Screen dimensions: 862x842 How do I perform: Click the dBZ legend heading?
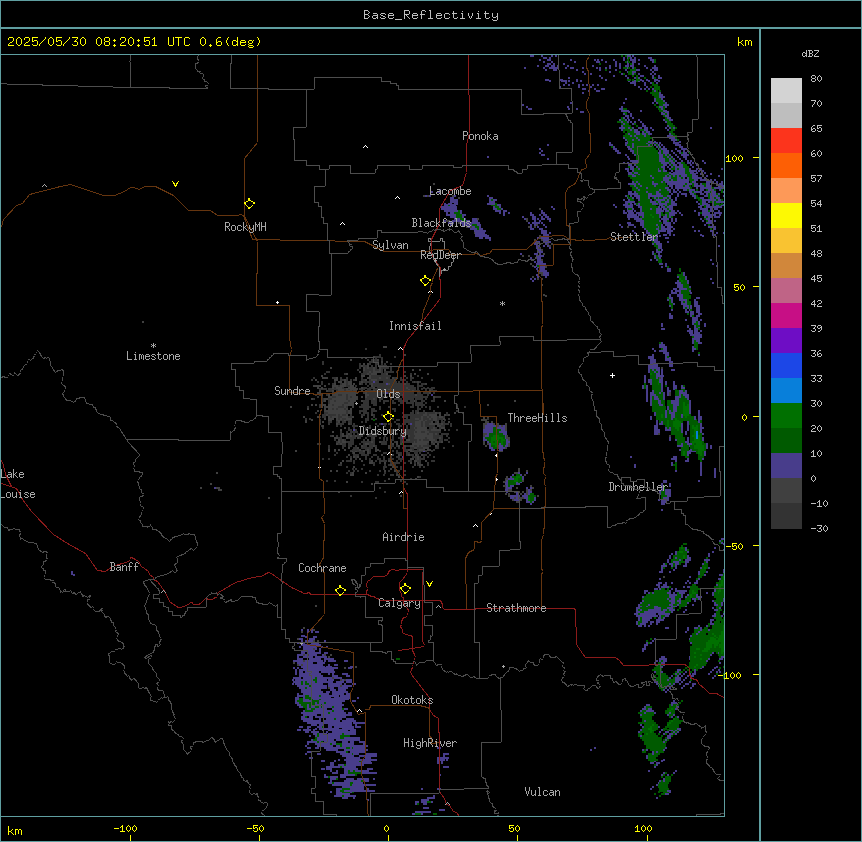pyautogui.click(x=810, y=53)
